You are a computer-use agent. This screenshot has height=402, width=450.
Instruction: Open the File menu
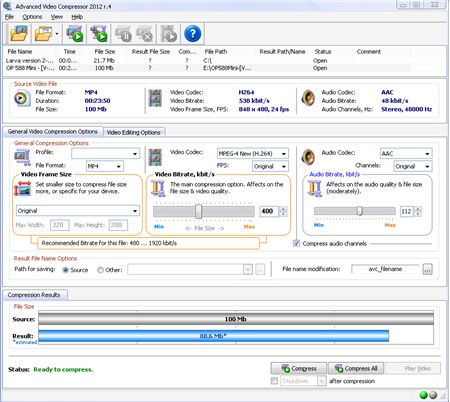click(9, 17)
